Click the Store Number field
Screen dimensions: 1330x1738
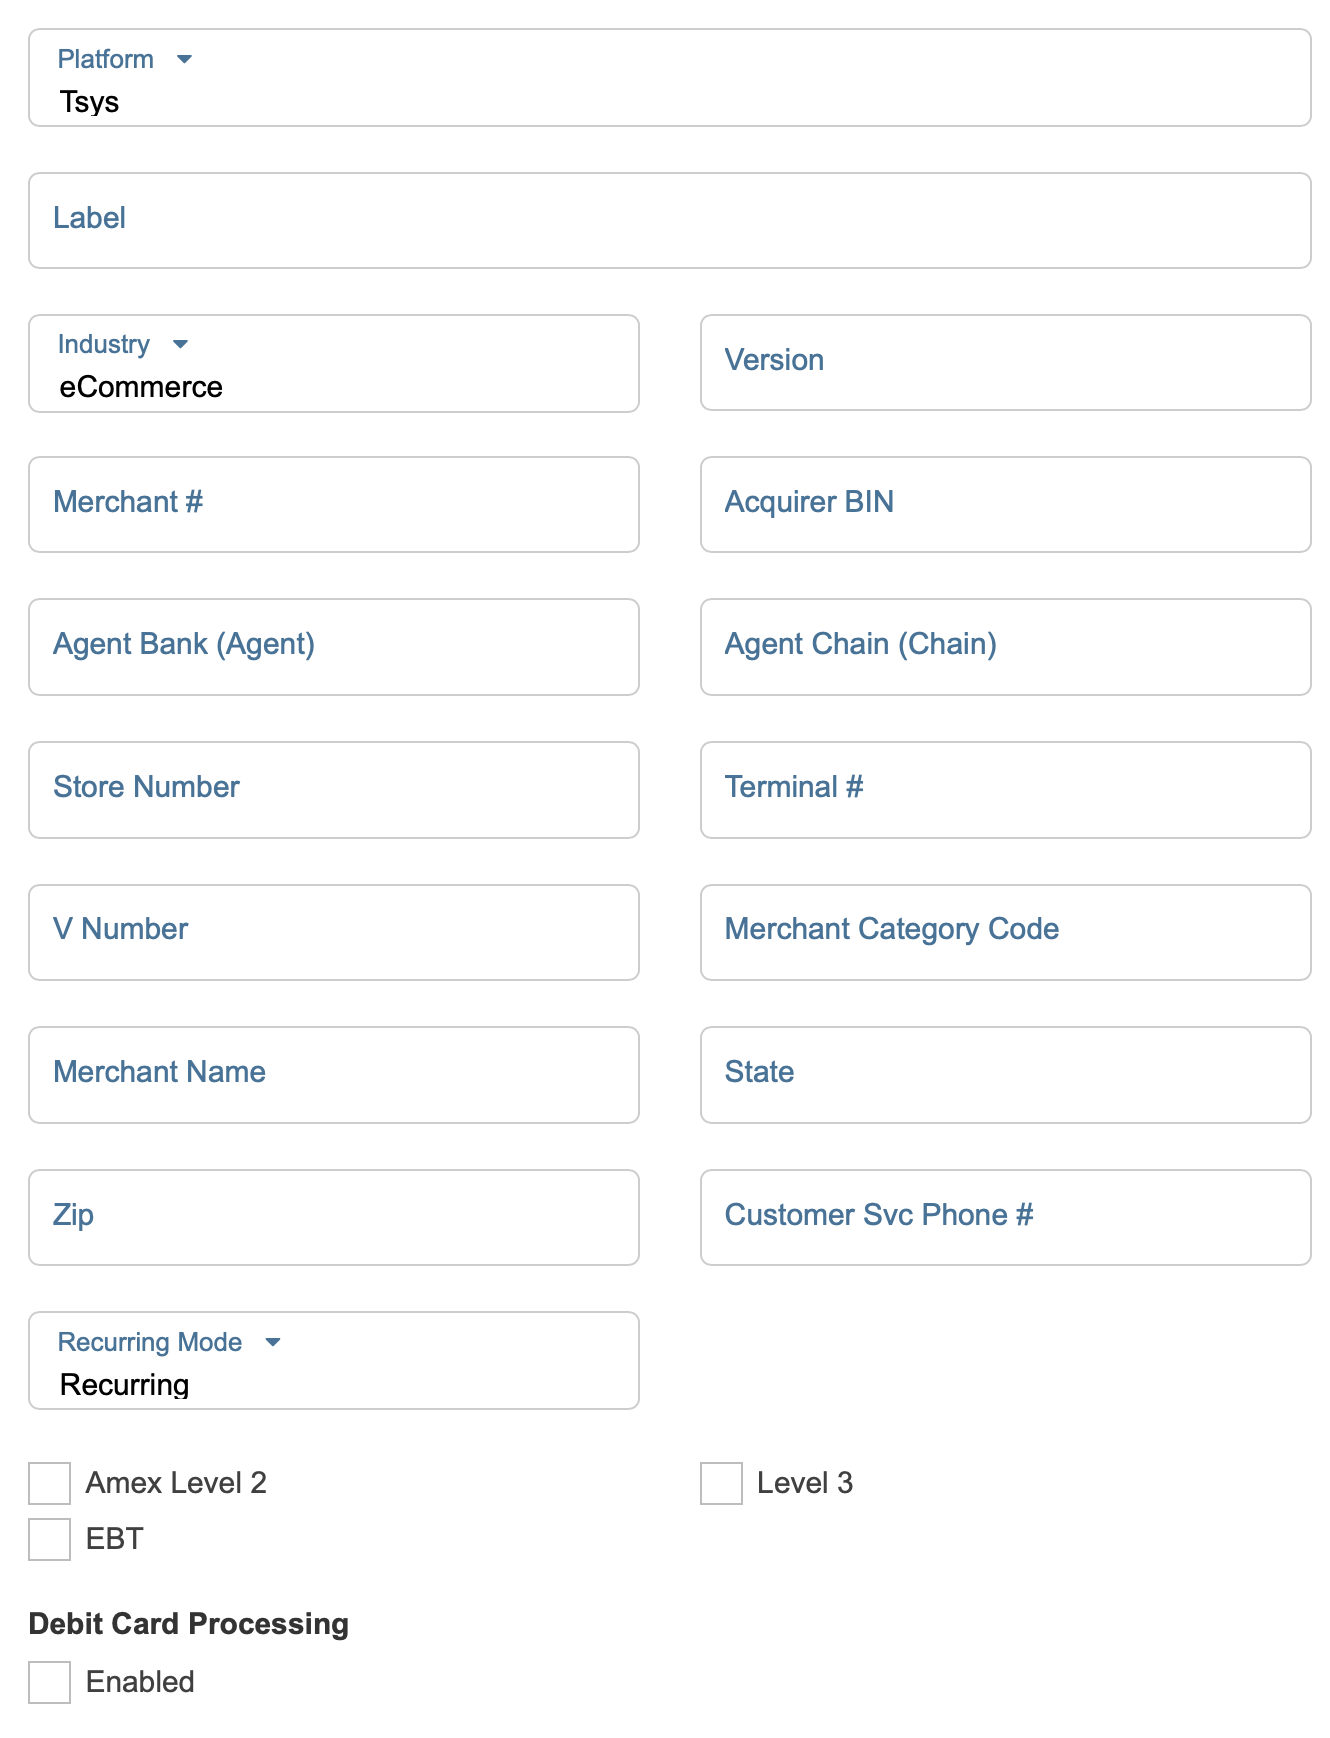(x=333, y=790)
